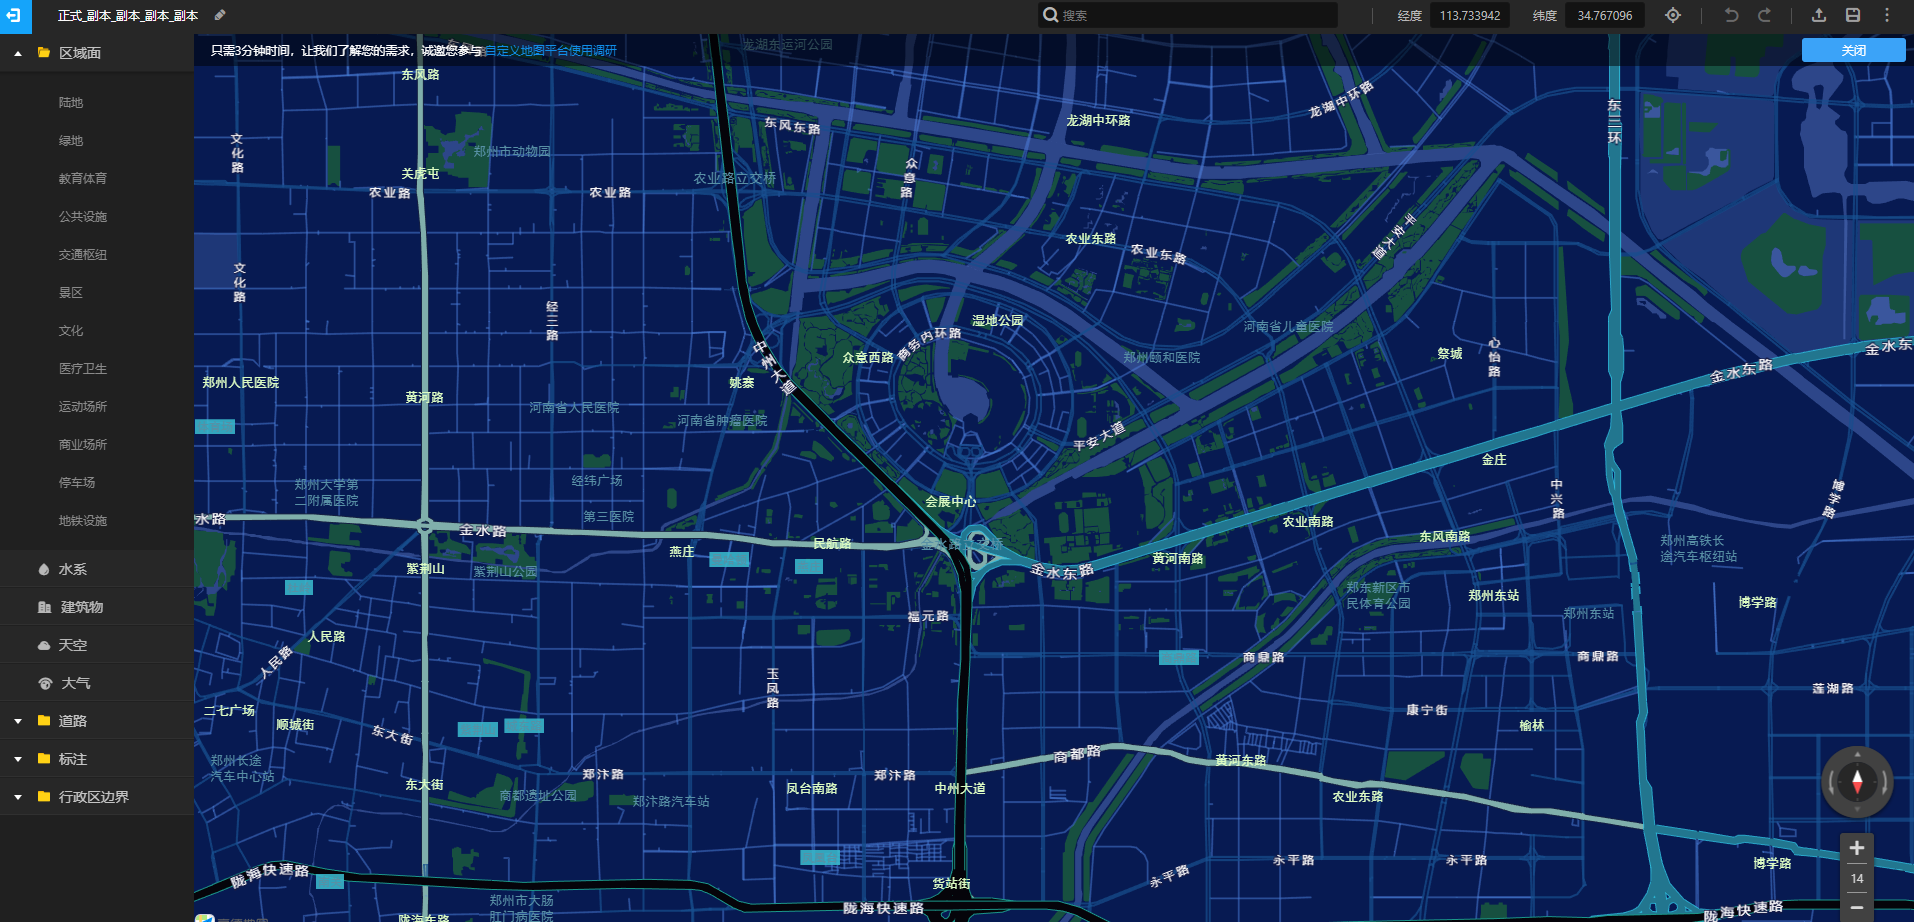The image size is (1914, 922).
Task: Click the 郑州市动物园 label on the map
Action: click(x=512, y=151)
